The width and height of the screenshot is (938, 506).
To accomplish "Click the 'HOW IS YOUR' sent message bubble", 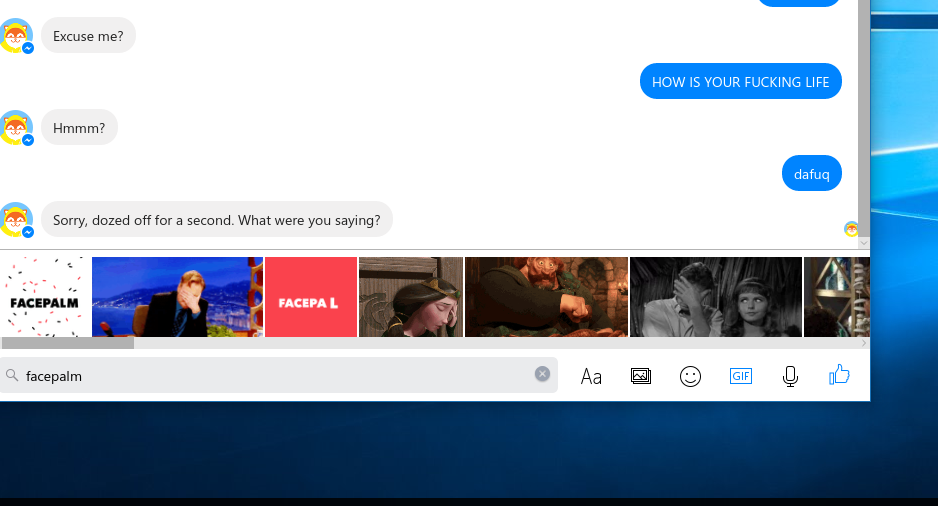I will [x=741, y=81].
